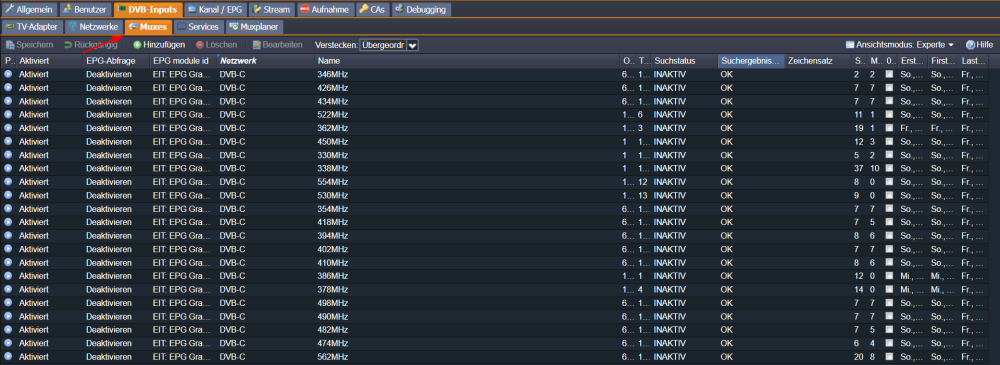The image size is (1000, 365).
Task: Click the play icon for 450MHz row
Action: pos(8,141)
